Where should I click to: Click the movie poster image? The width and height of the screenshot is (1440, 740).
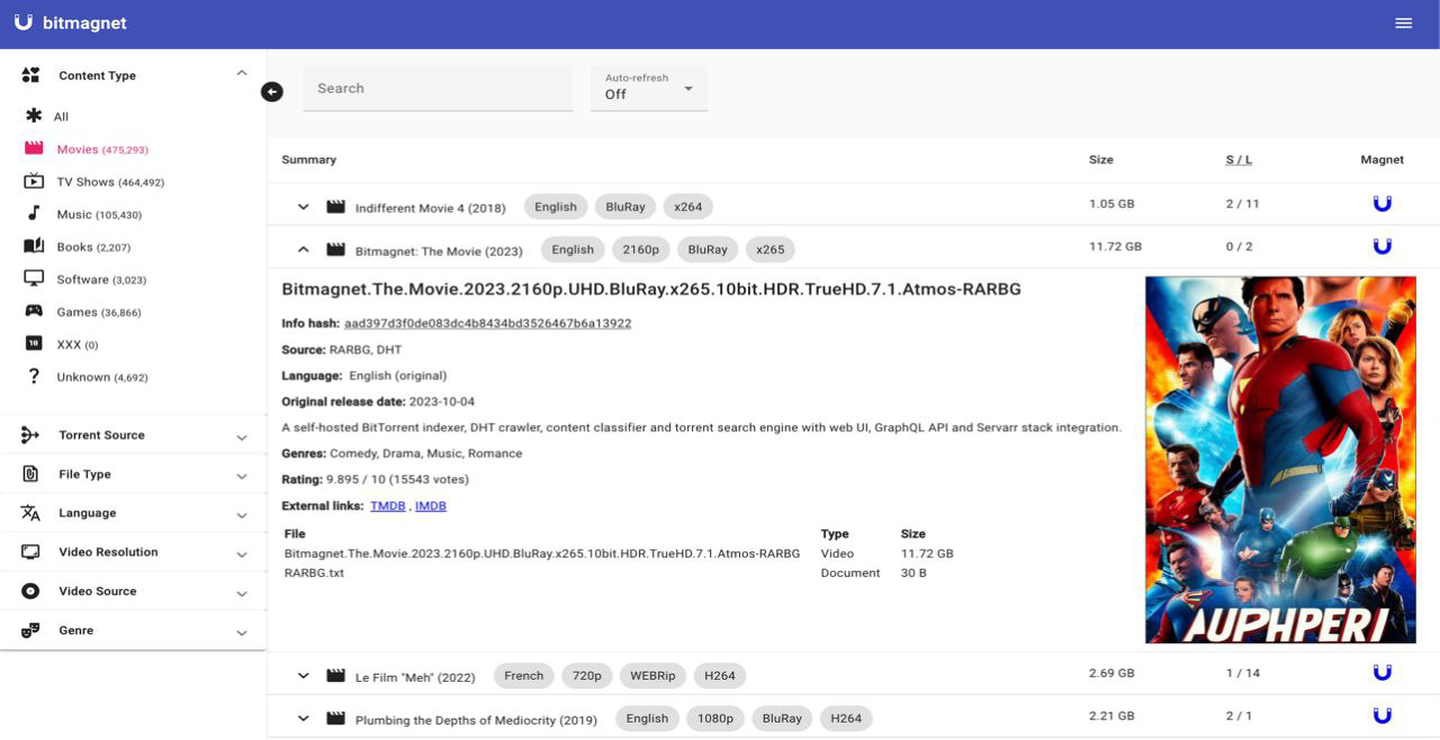click(1281, 460)
